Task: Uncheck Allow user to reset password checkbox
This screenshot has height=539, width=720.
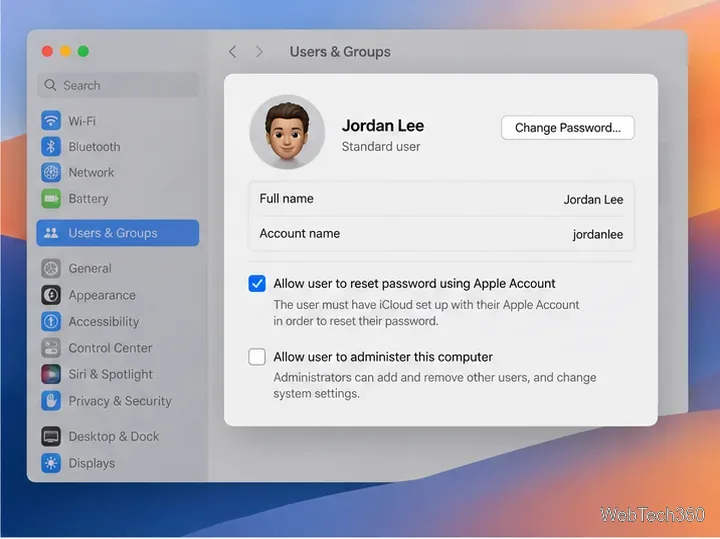Action: tap(257, 283)
